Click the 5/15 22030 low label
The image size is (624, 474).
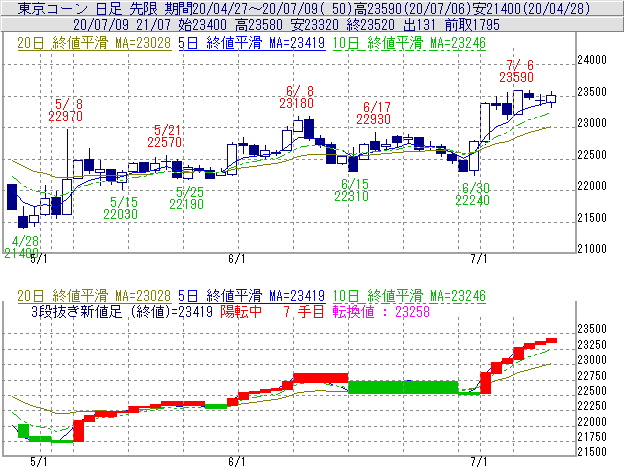coord(121,208)
